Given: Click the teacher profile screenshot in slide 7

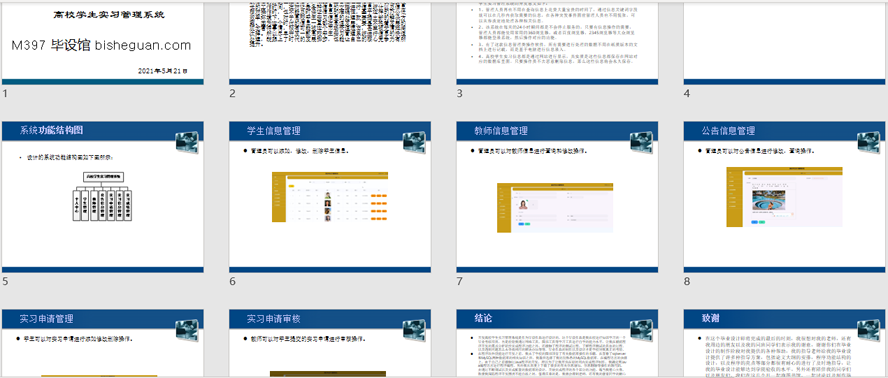Looking at the screenshot, I should (x=555, y=207).
